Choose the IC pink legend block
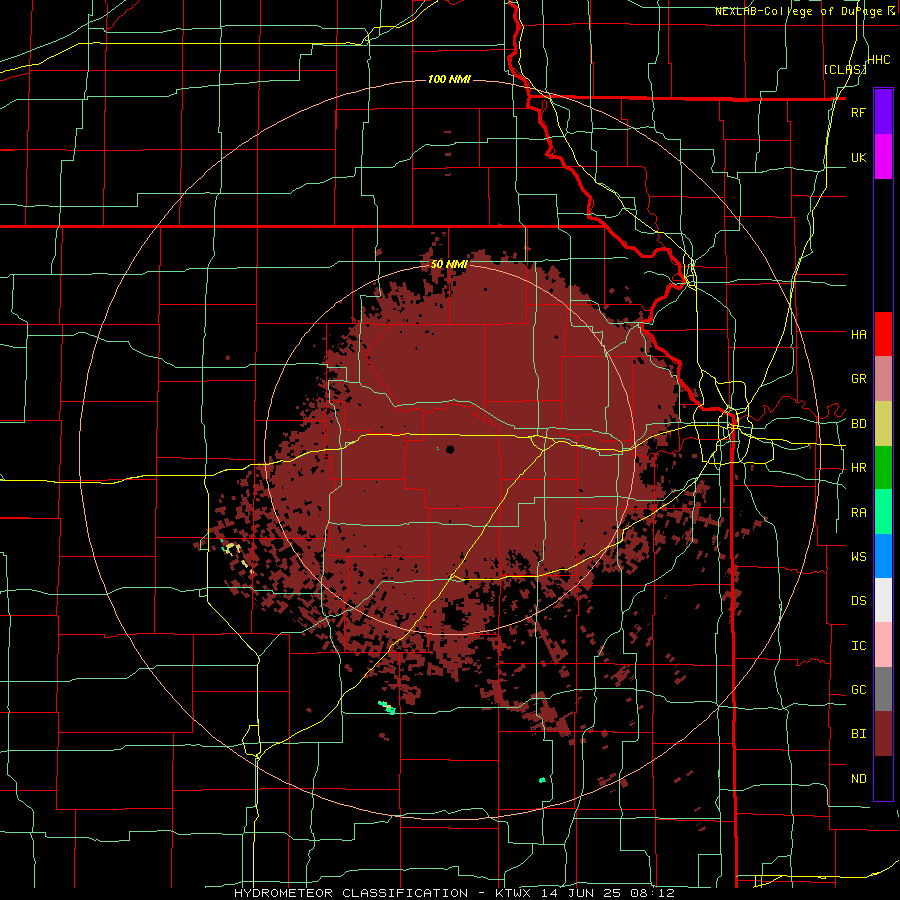 point(883,645)
